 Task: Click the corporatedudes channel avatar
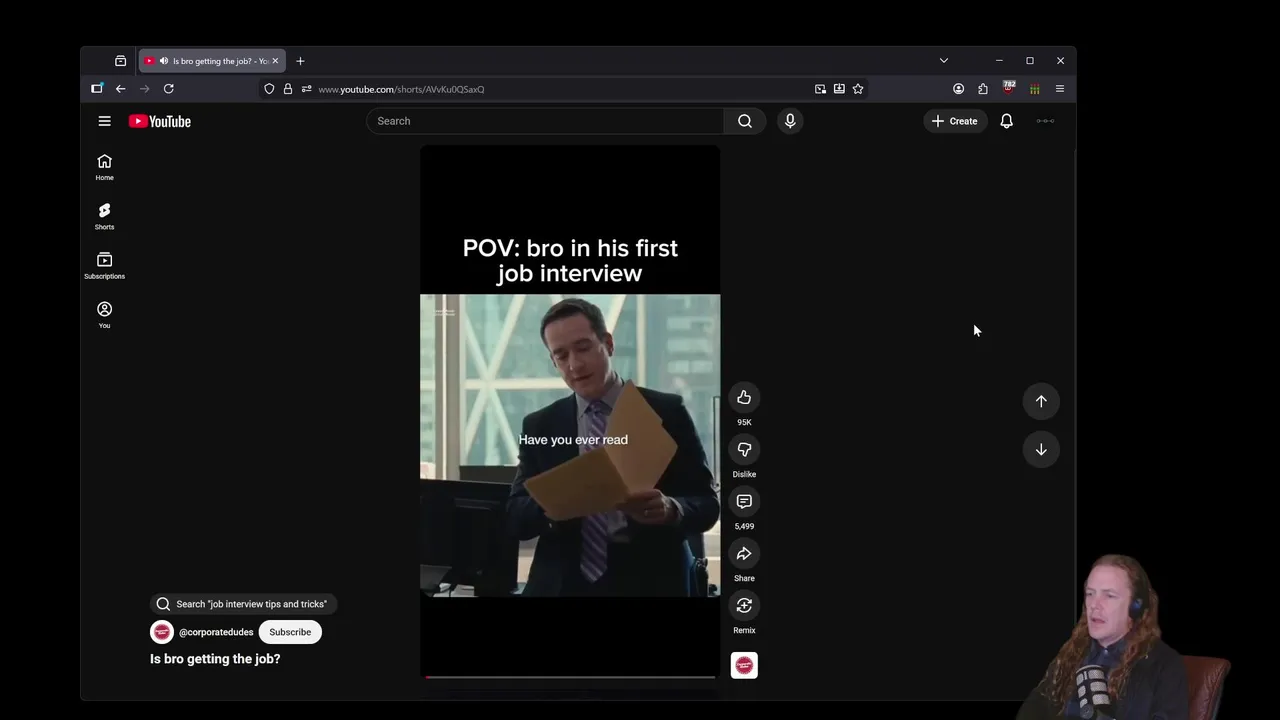[161, 632]
